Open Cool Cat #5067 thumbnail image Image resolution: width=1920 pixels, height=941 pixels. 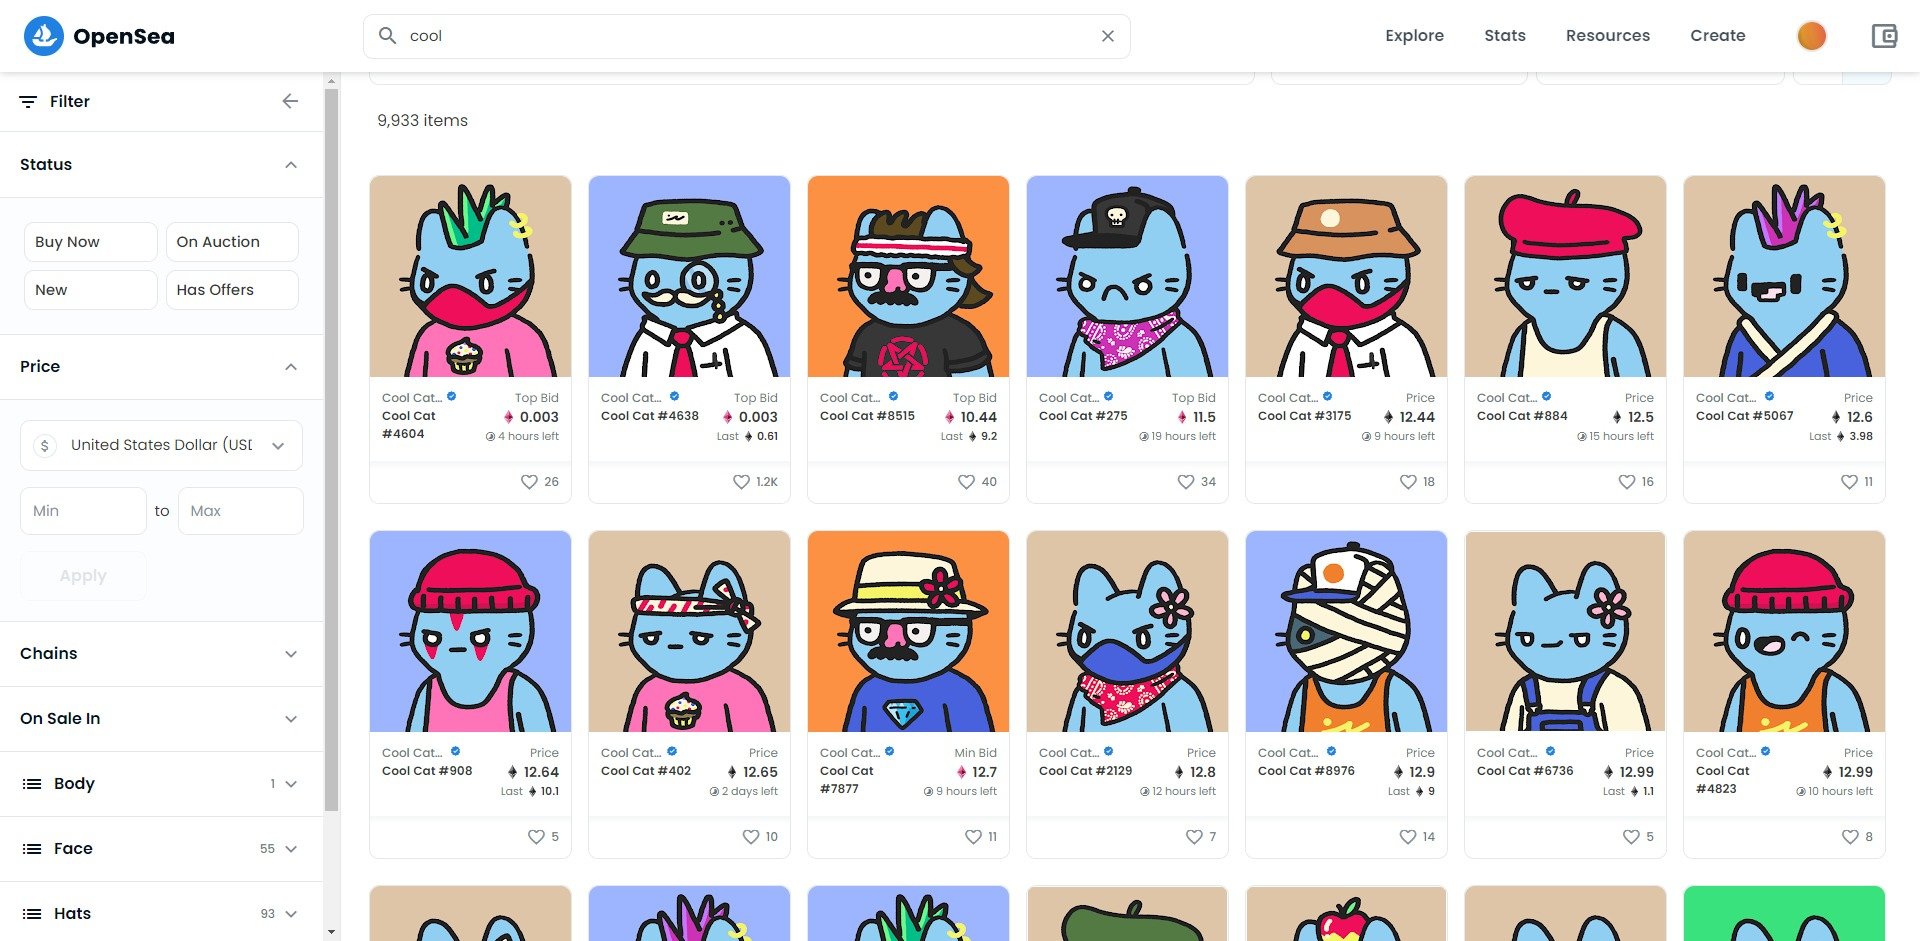(1784, 277)
